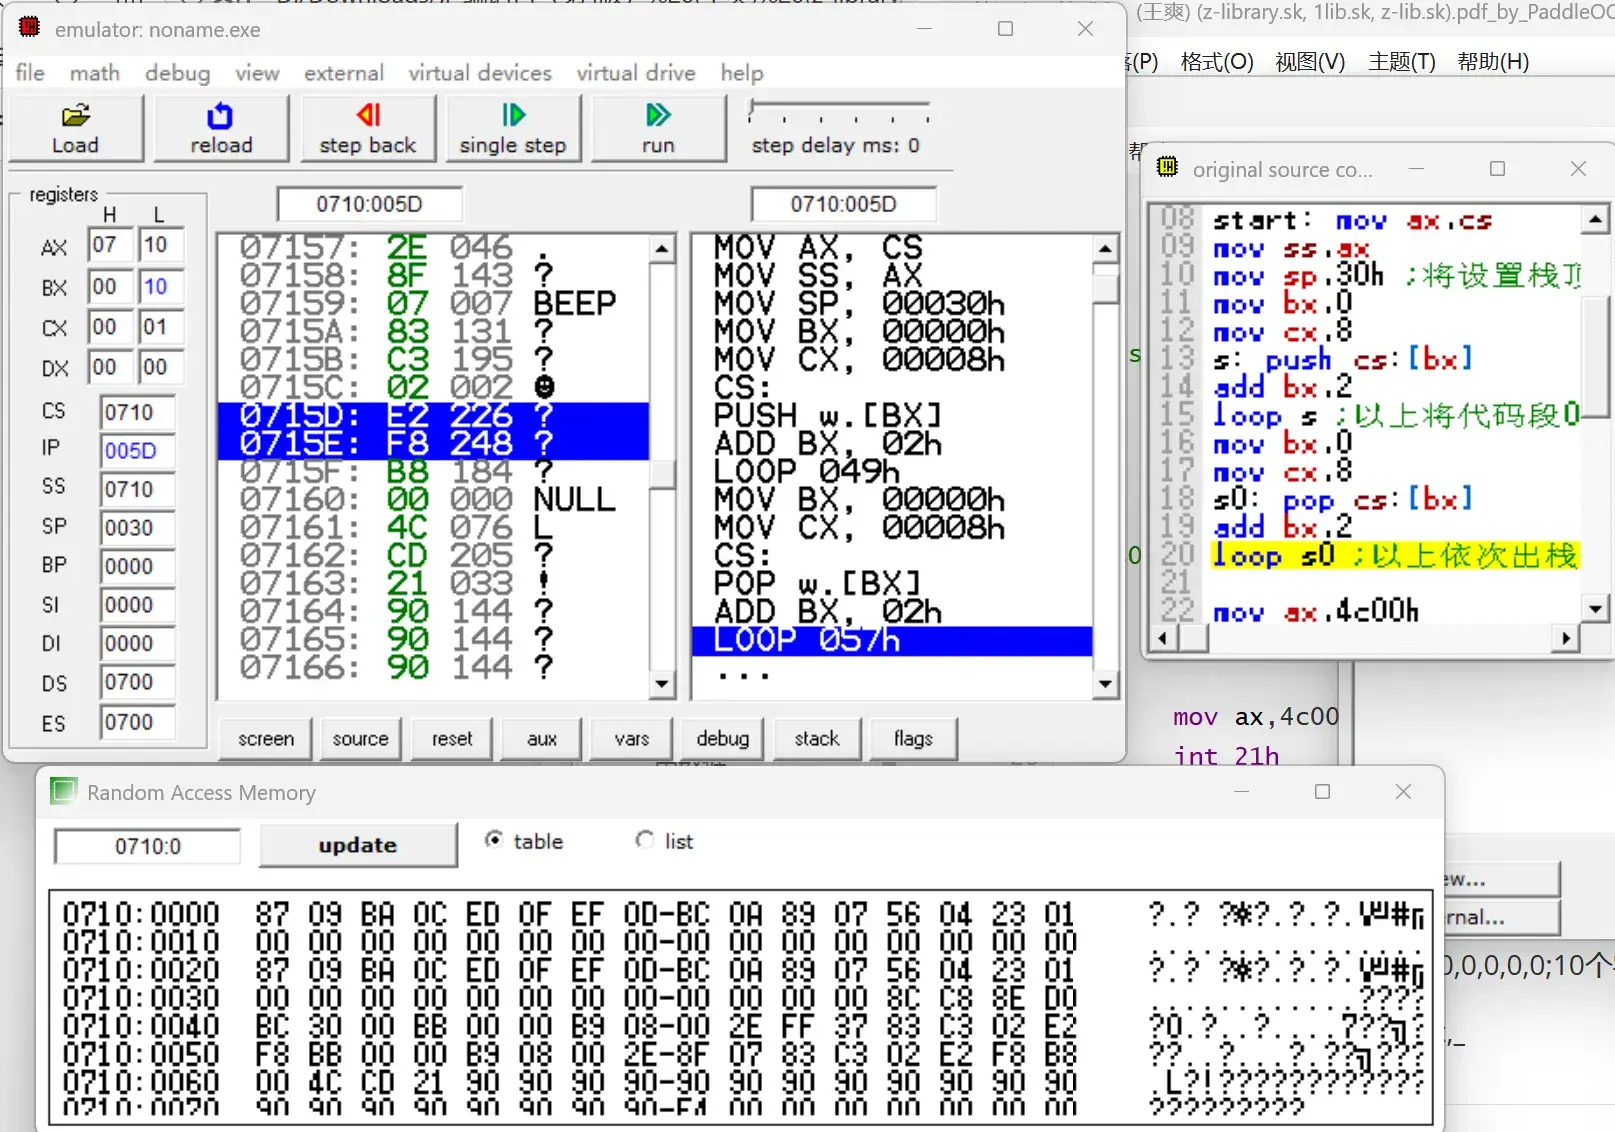Click the disassembly address field
The width and height of the screenshot is (1615, 1132).
click(844, 204)
